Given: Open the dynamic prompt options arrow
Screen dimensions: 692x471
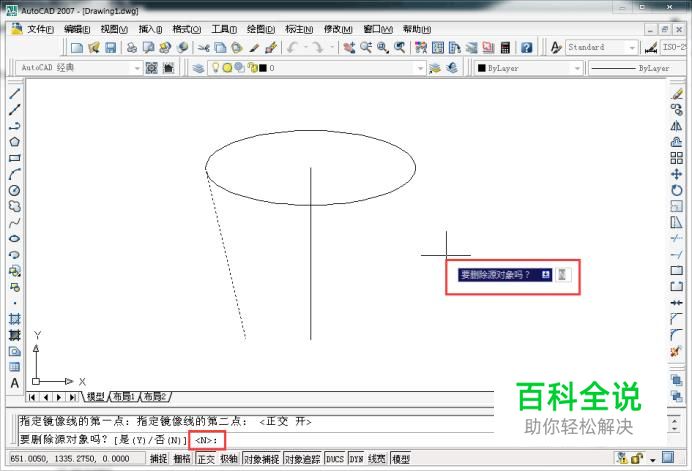Looking at the screenshot, I should click(x=545, y=275).
